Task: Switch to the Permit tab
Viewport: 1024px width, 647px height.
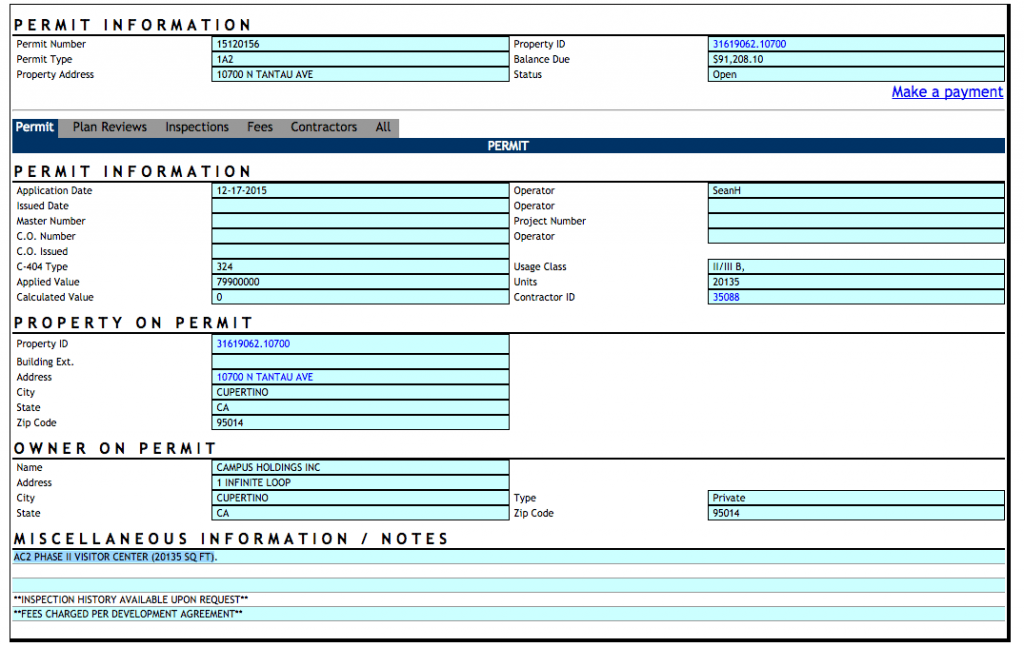Action: (35, 127)
